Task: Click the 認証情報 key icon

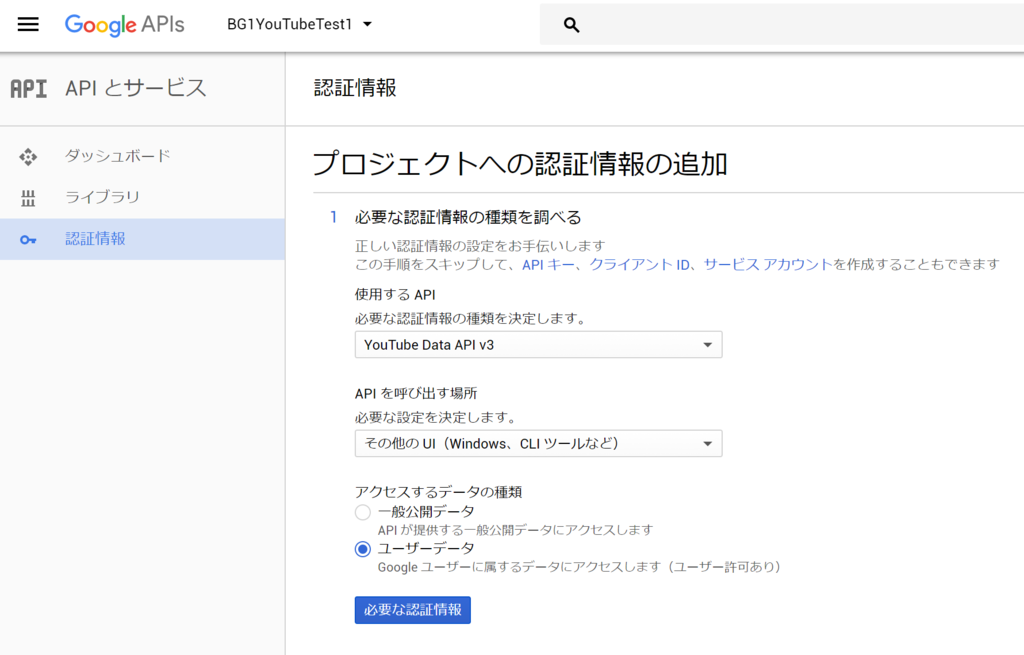Action: pyautogui.click(x=28, y=240)
